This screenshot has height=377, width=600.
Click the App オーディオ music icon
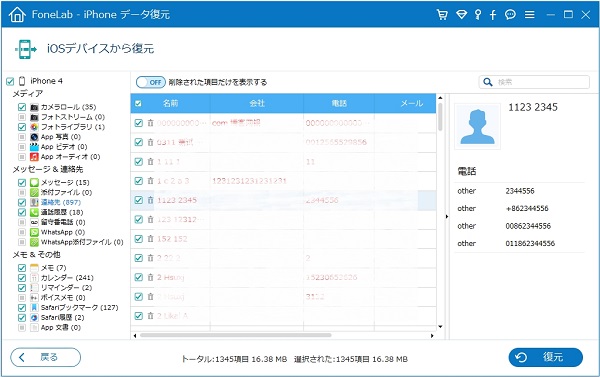[x=34, y=157]
